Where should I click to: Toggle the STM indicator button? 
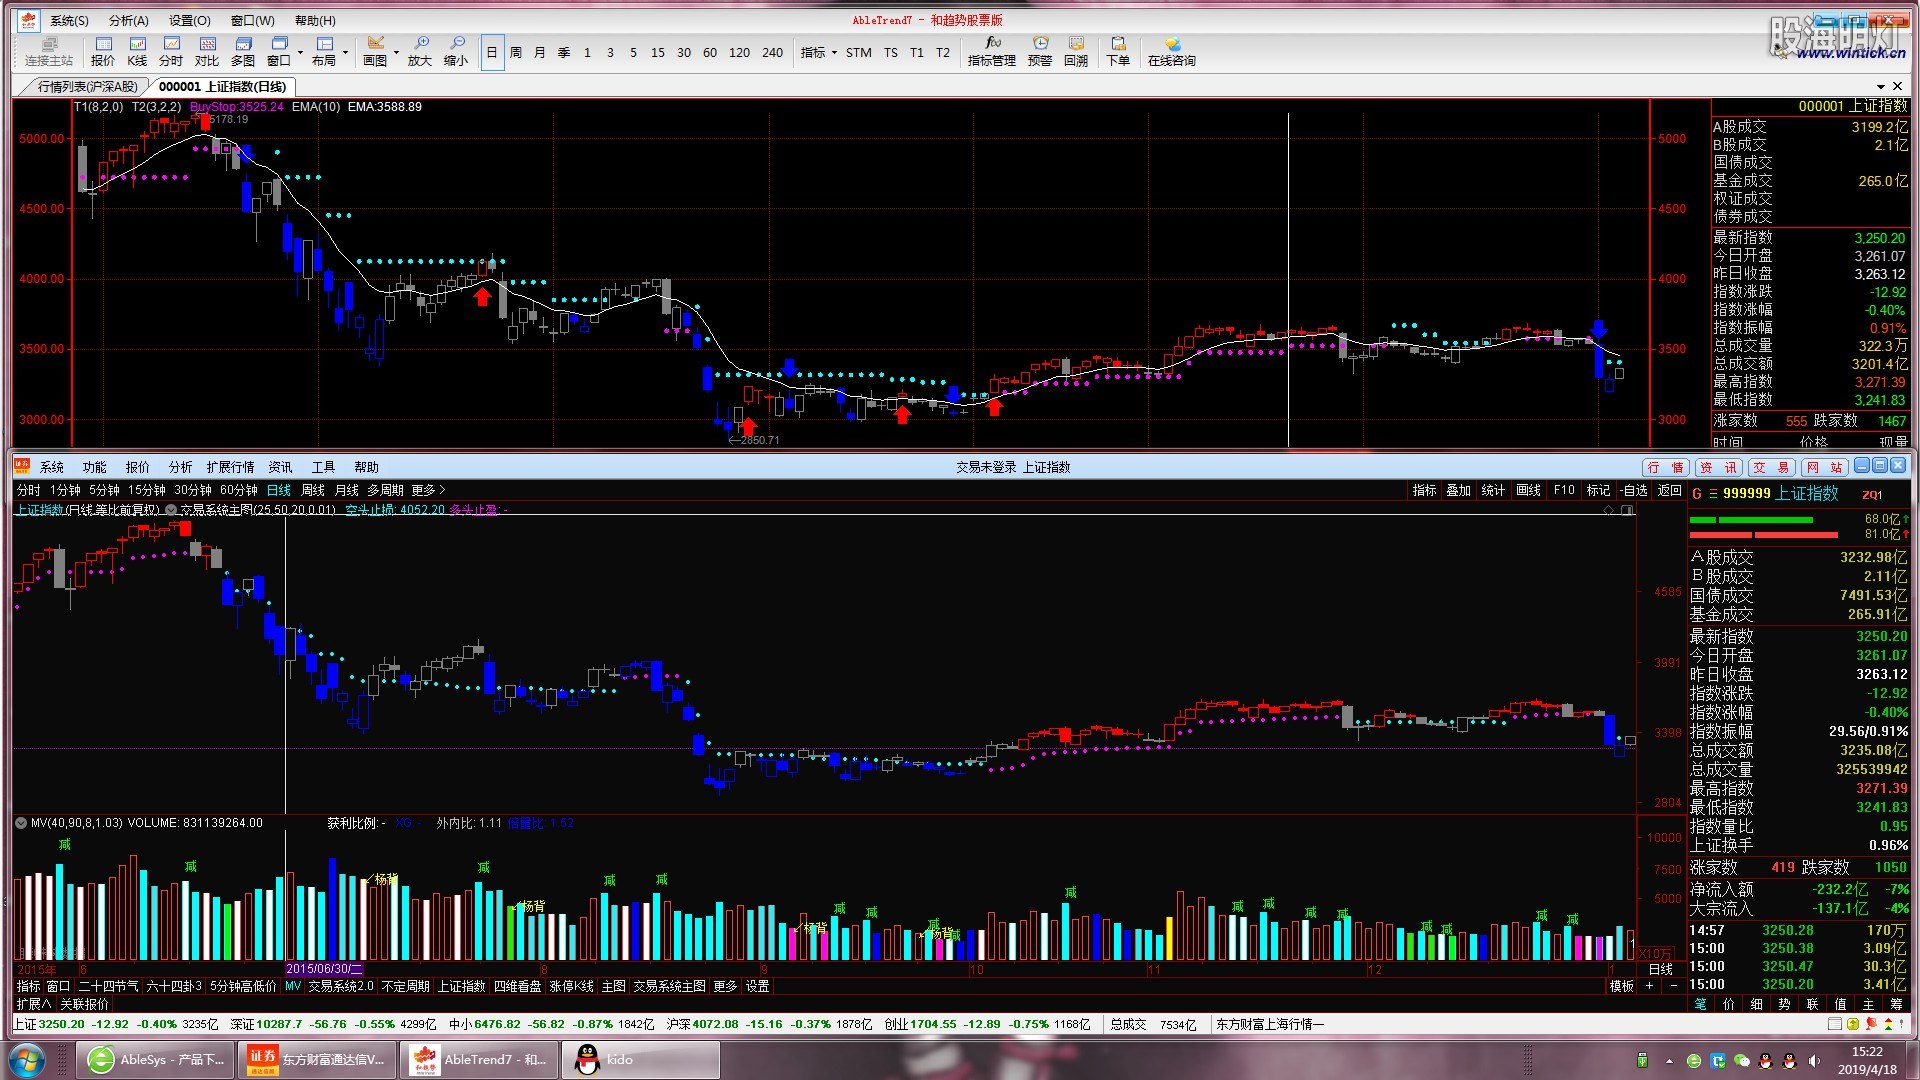coord(859,52)
